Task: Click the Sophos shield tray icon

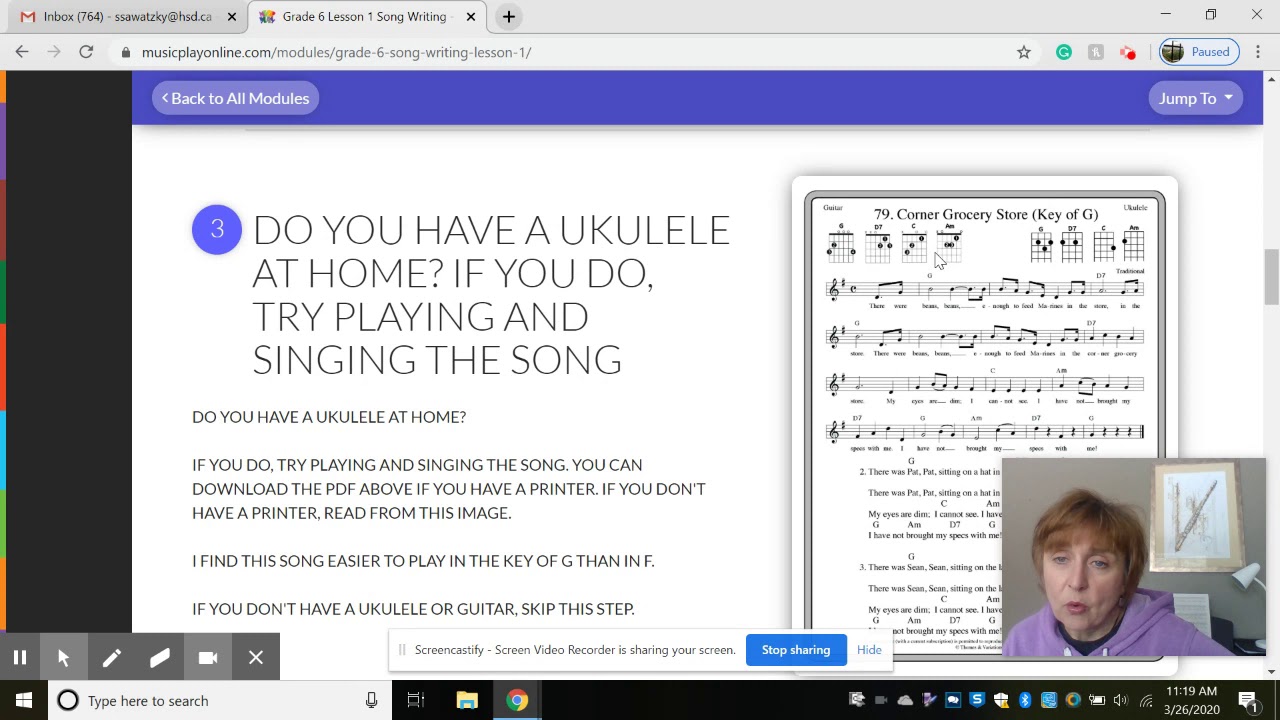Action: tap(977, 700)
